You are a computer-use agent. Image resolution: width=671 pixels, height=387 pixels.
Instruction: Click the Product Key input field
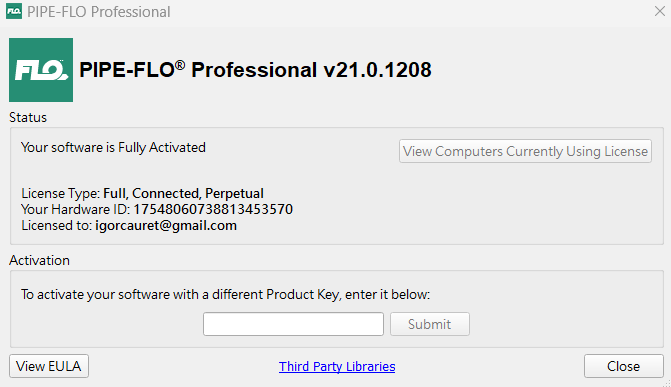(x=293, y=324)
